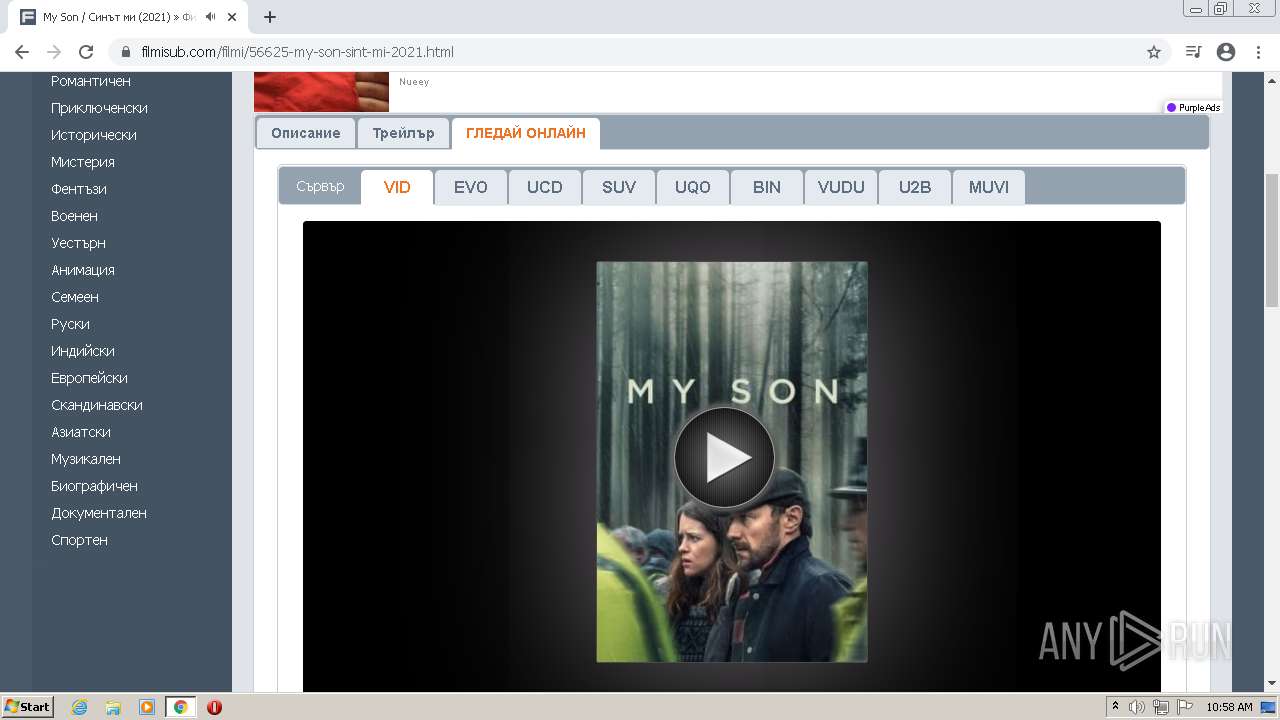The width and height of the screenshot is (1280, 720).
Task: Open the system tray volume icon
Action: (1137, 707)
